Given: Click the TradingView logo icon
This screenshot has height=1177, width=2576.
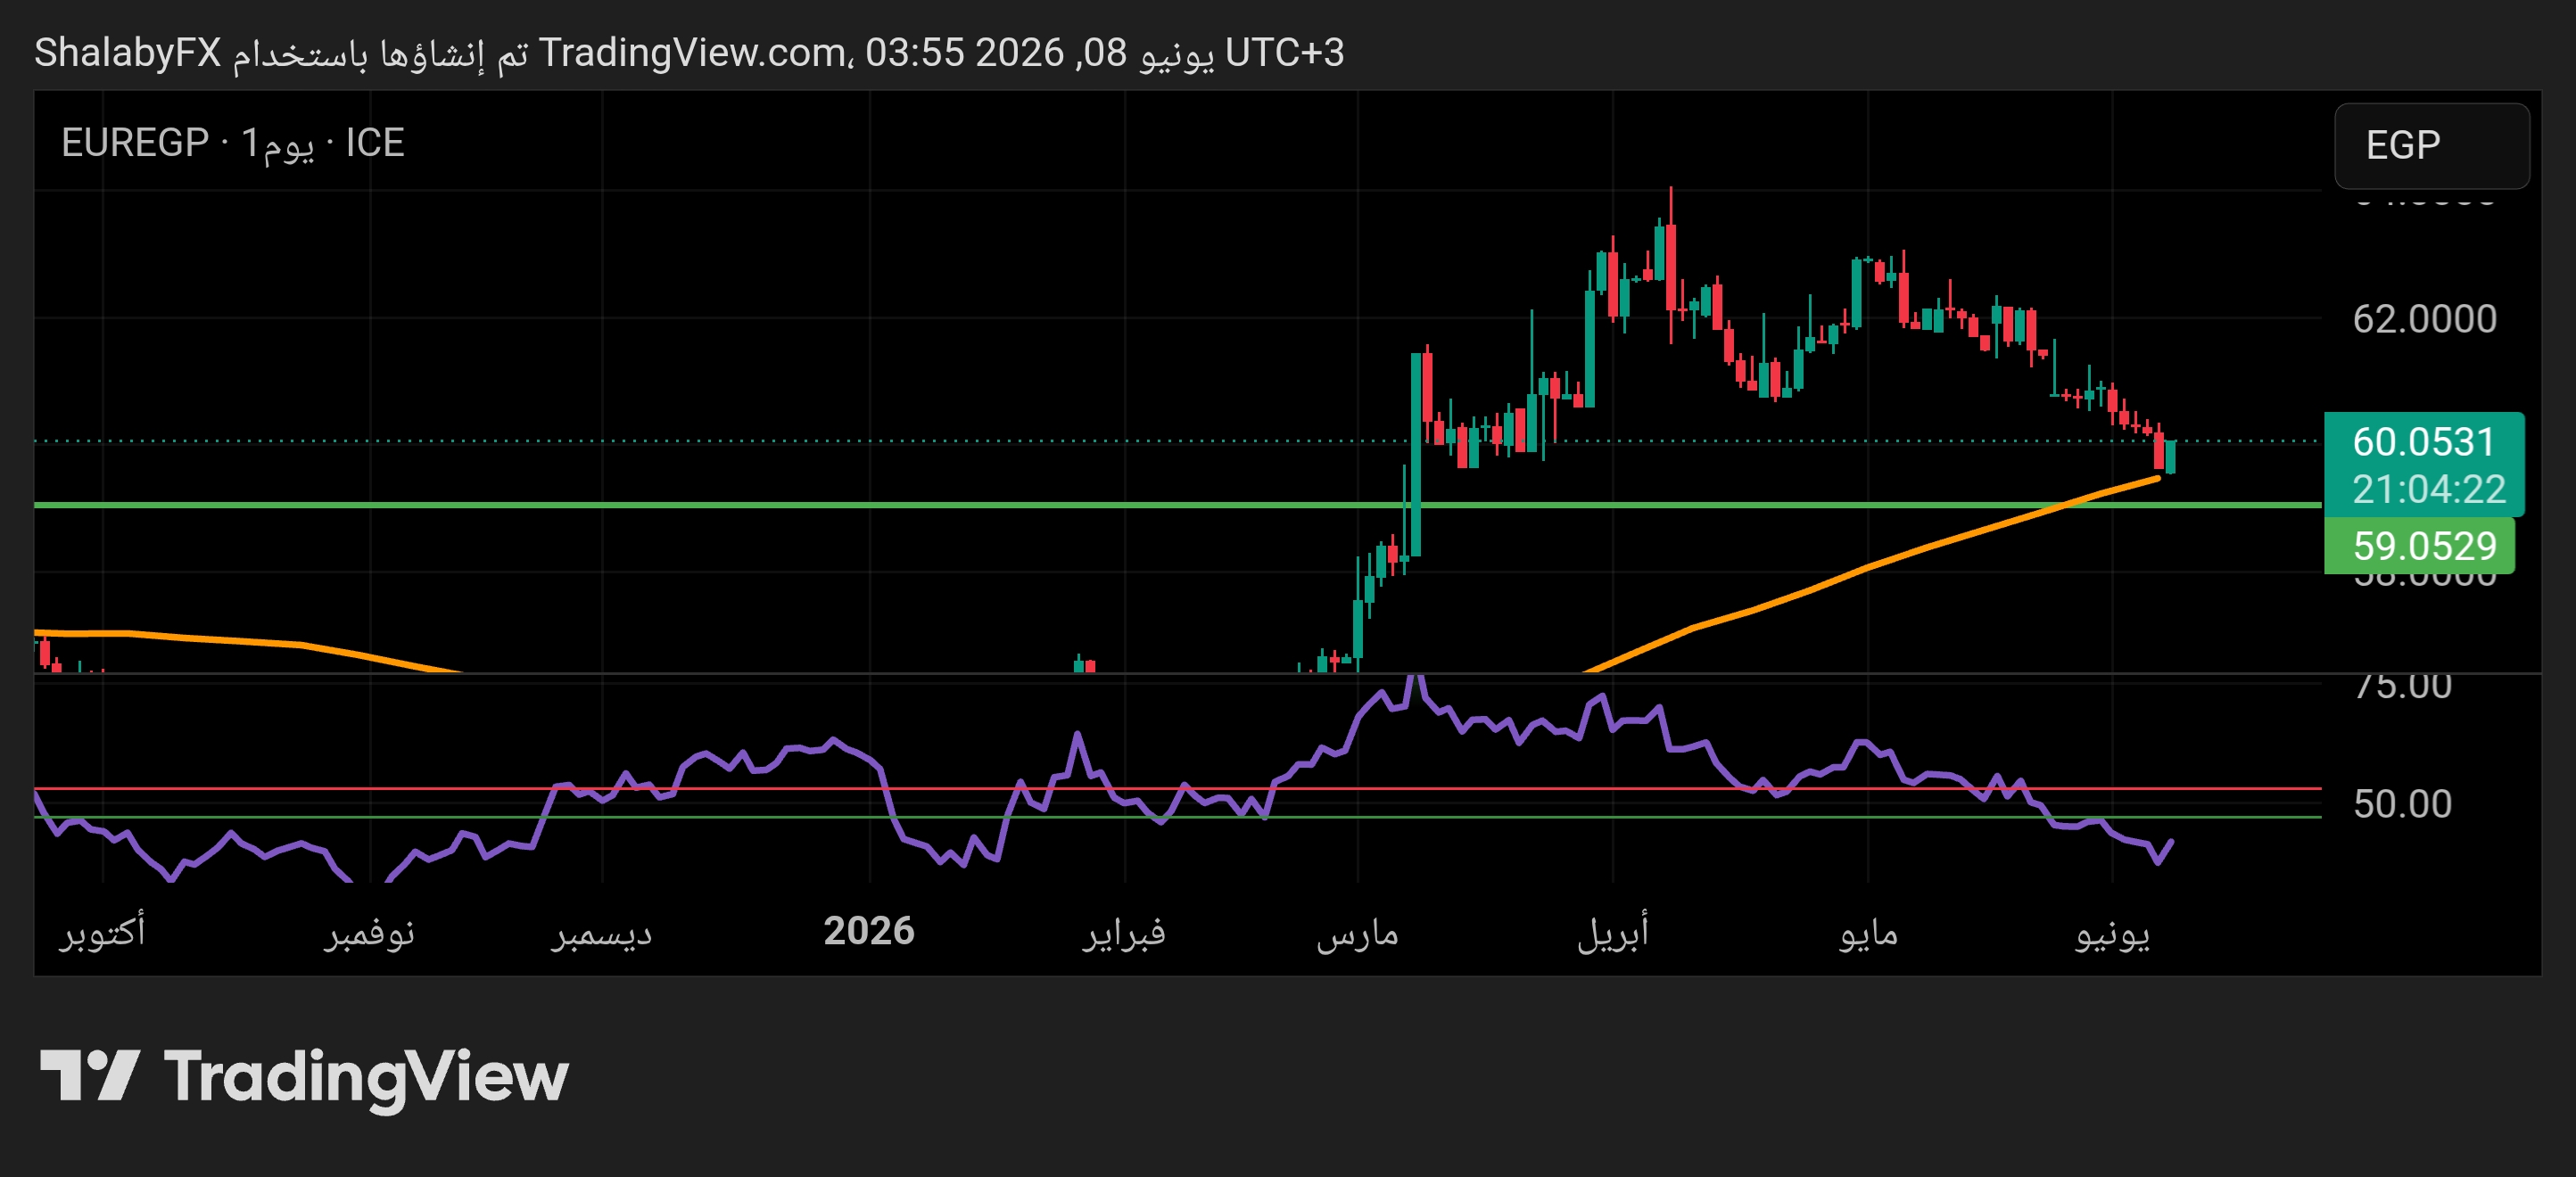Looking at the screenshot, I should coord(88,1075).
